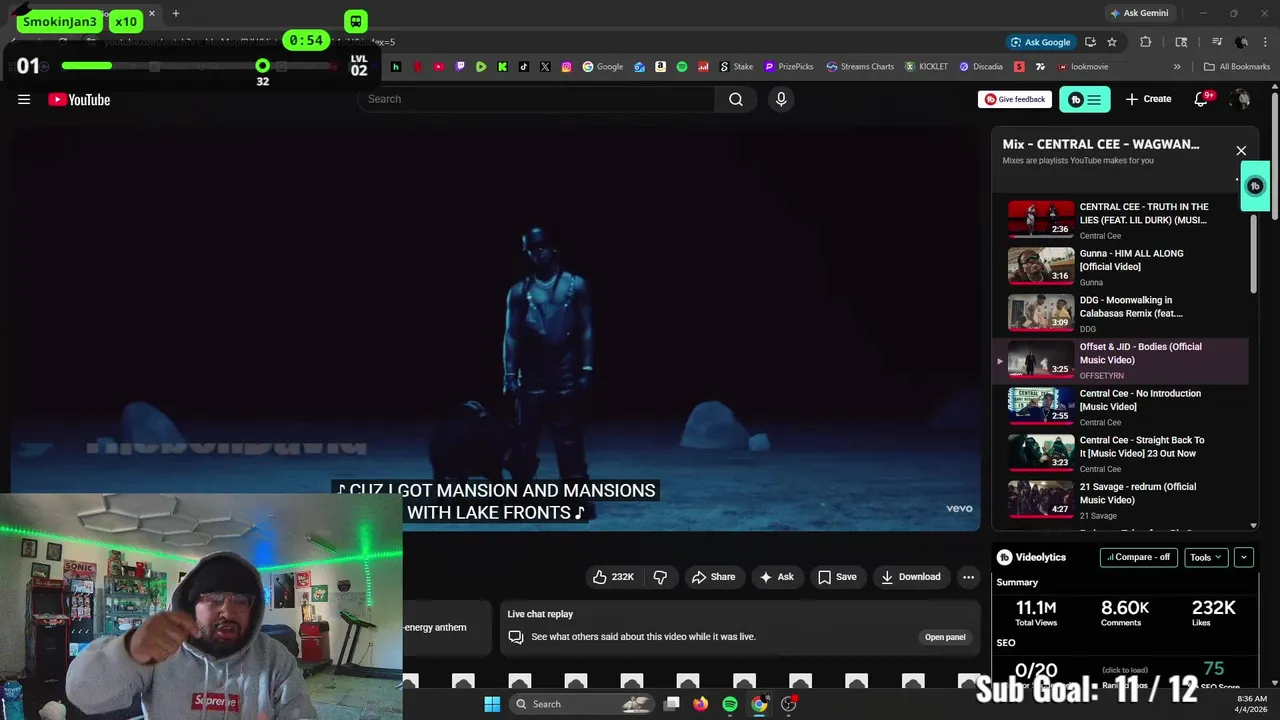The image size is (1280, 720).
Task: Open the Twitch bookmark icon
Action: (x=460, y=67)
